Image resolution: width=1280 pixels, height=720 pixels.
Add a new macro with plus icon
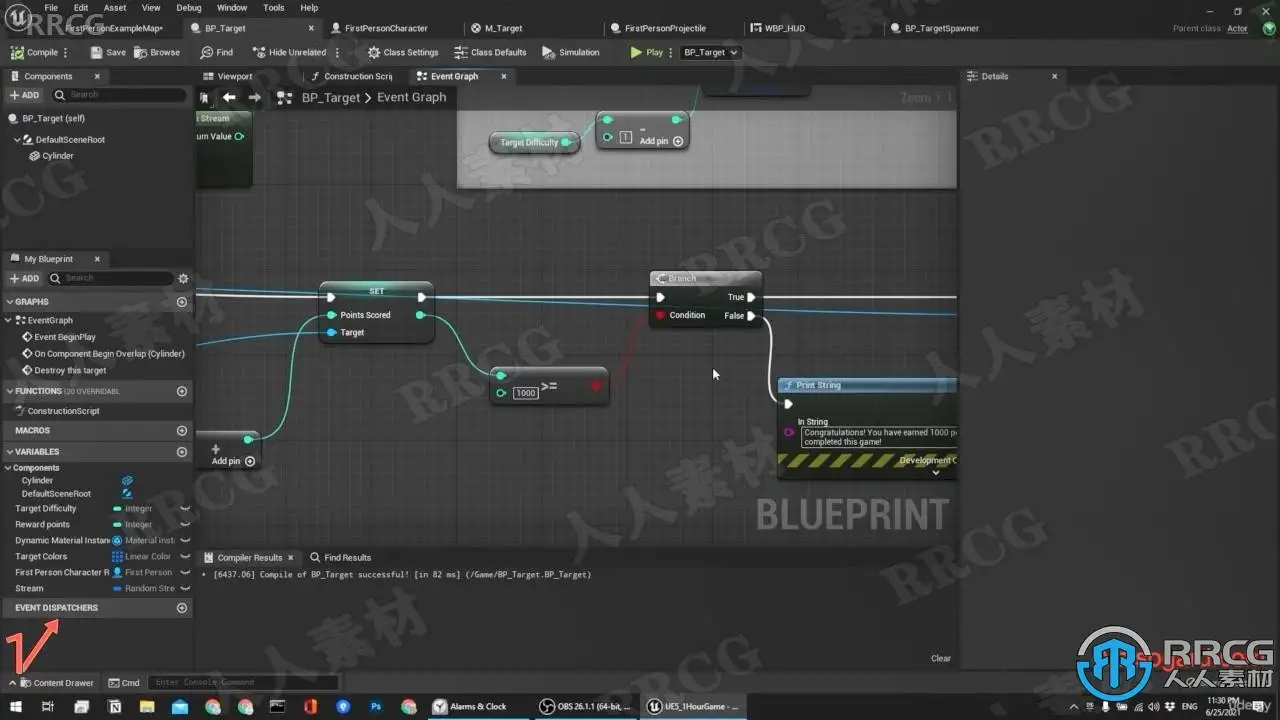point(182,431)
